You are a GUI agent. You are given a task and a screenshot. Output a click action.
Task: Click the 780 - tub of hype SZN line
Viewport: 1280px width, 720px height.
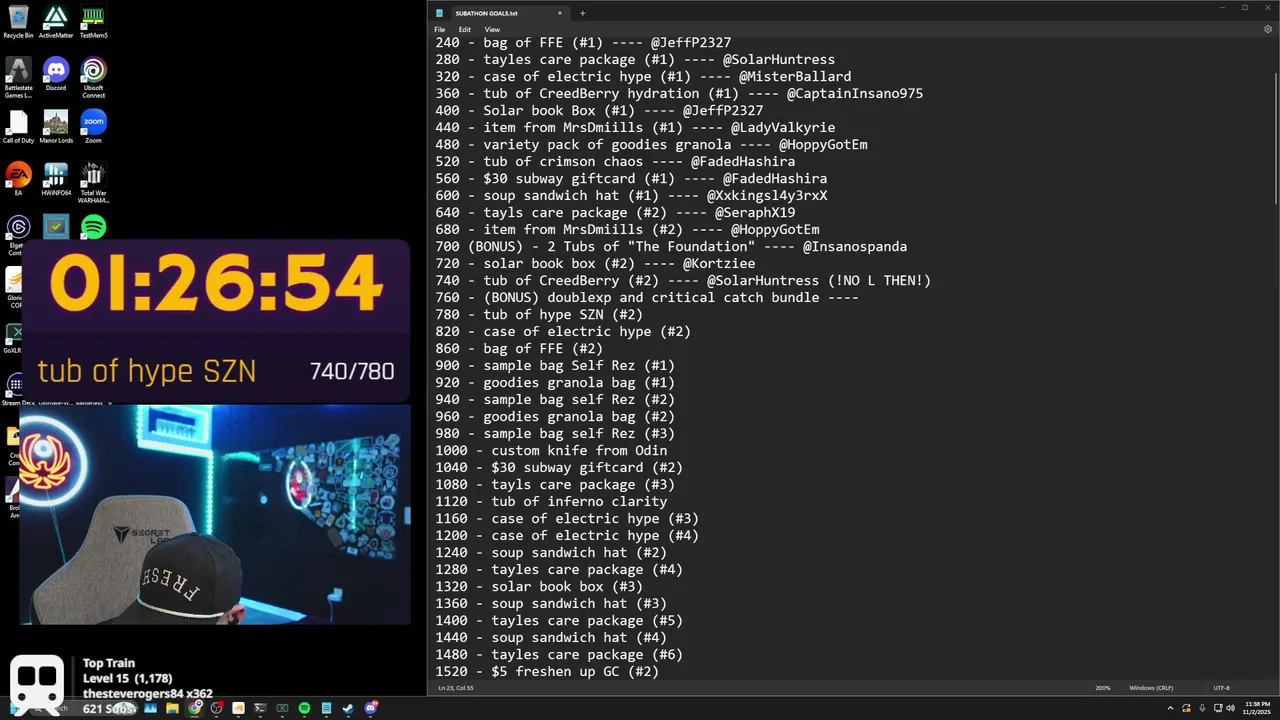(539, 315)
